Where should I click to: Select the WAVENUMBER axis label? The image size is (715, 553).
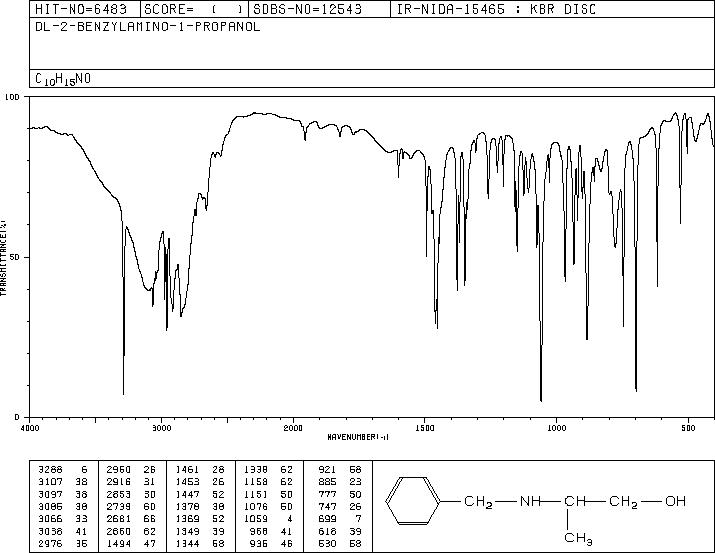point(358,437)
